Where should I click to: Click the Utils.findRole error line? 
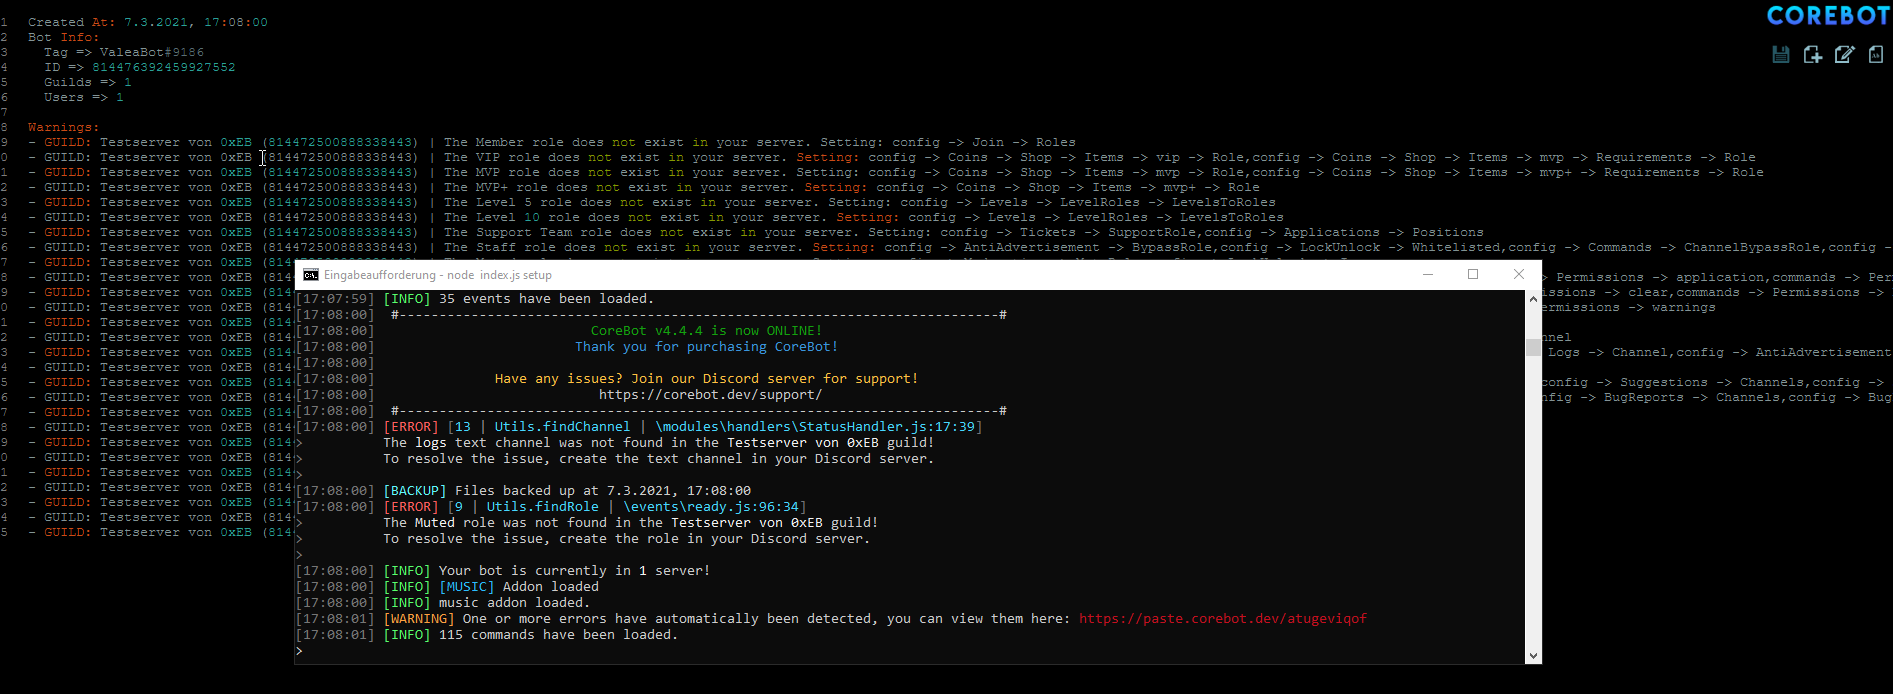click(x=551, y=507)
